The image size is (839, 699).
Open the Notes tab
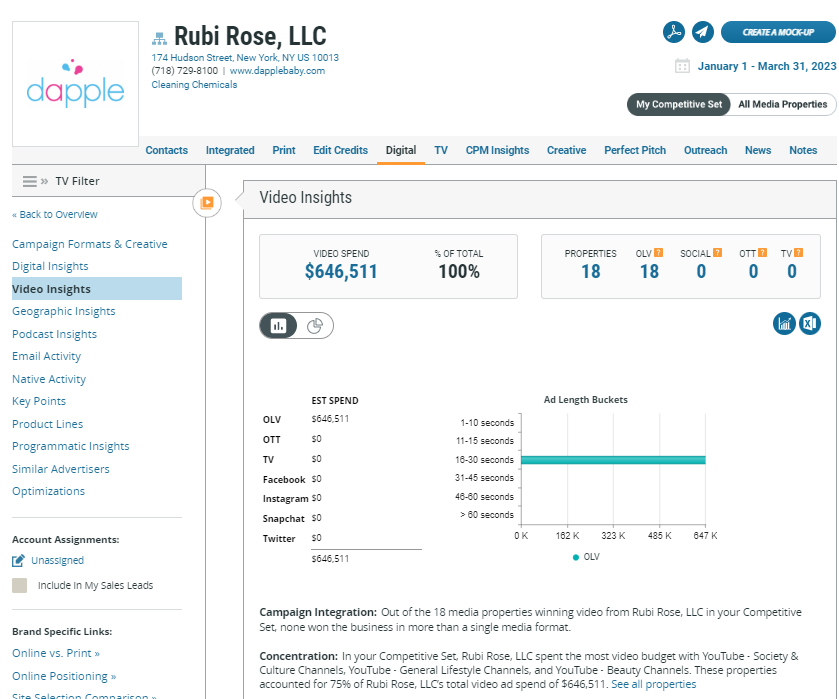[x=803, y=150]
